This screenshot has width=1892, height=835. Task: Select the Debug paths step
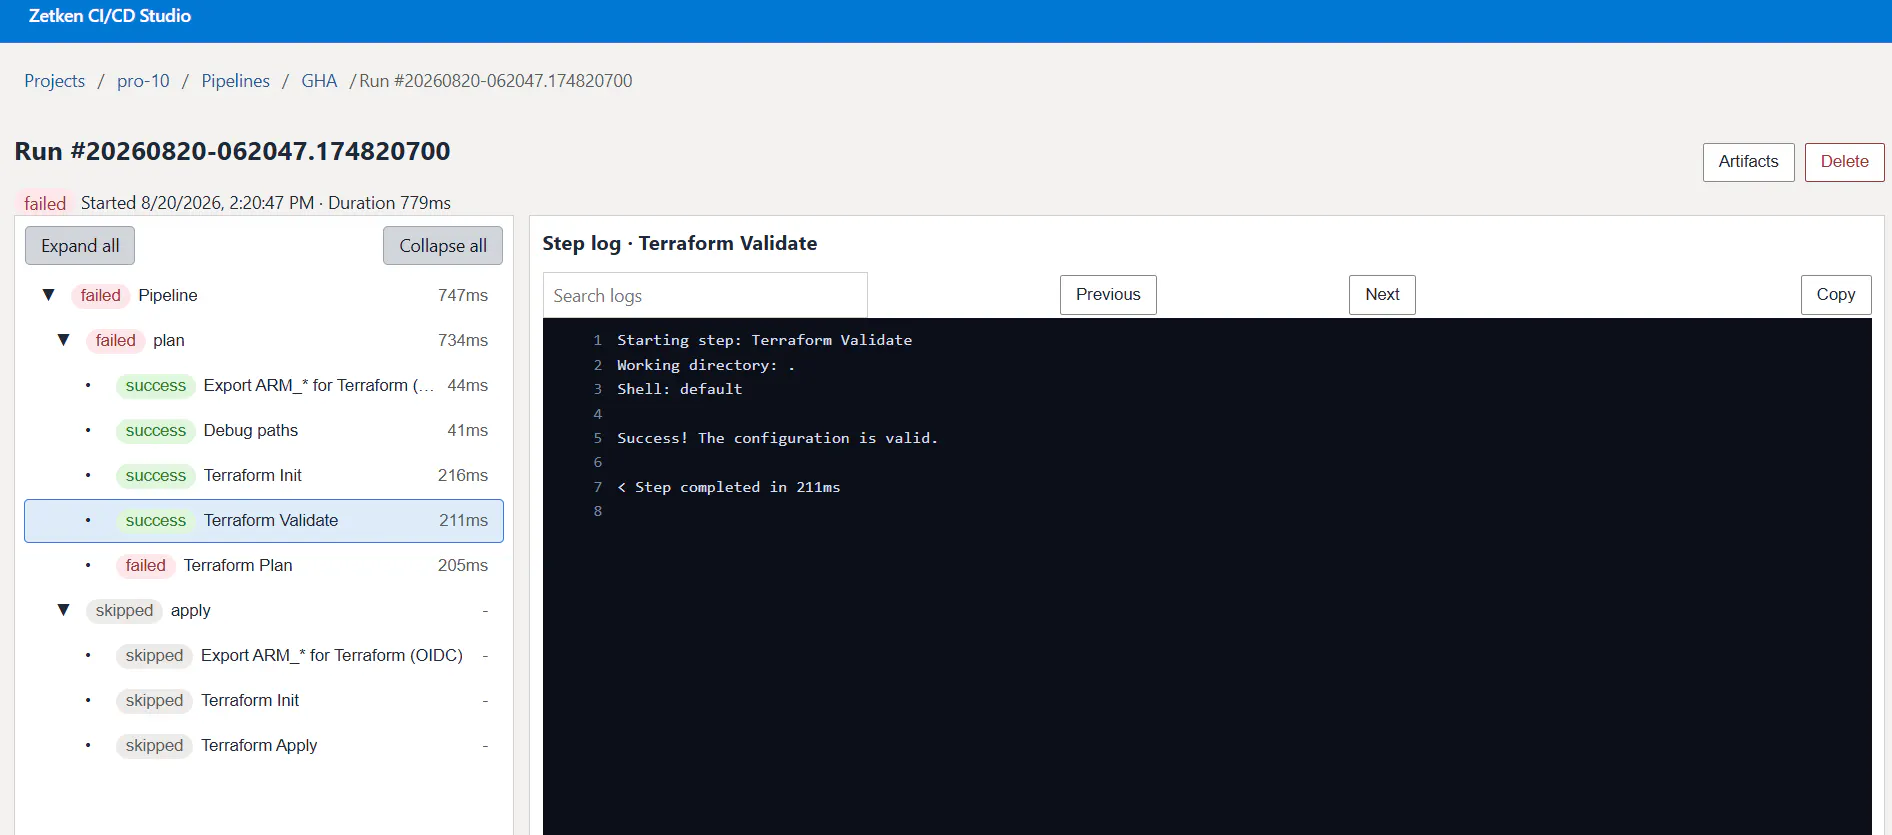[x=264, y=431]
